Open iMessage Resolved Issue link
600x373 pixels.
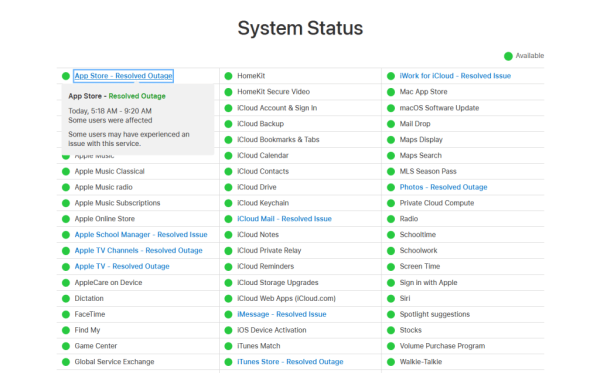(282, 314)
